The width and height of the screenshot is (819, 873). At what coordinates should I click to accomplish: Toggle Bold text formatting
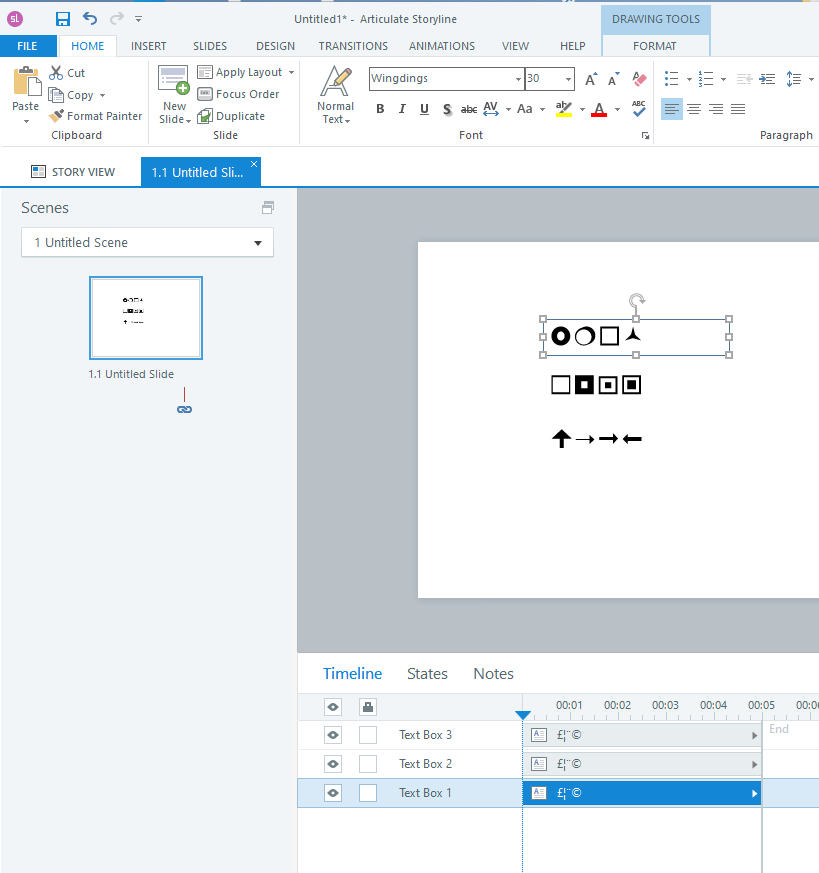[x=380, y=110]
